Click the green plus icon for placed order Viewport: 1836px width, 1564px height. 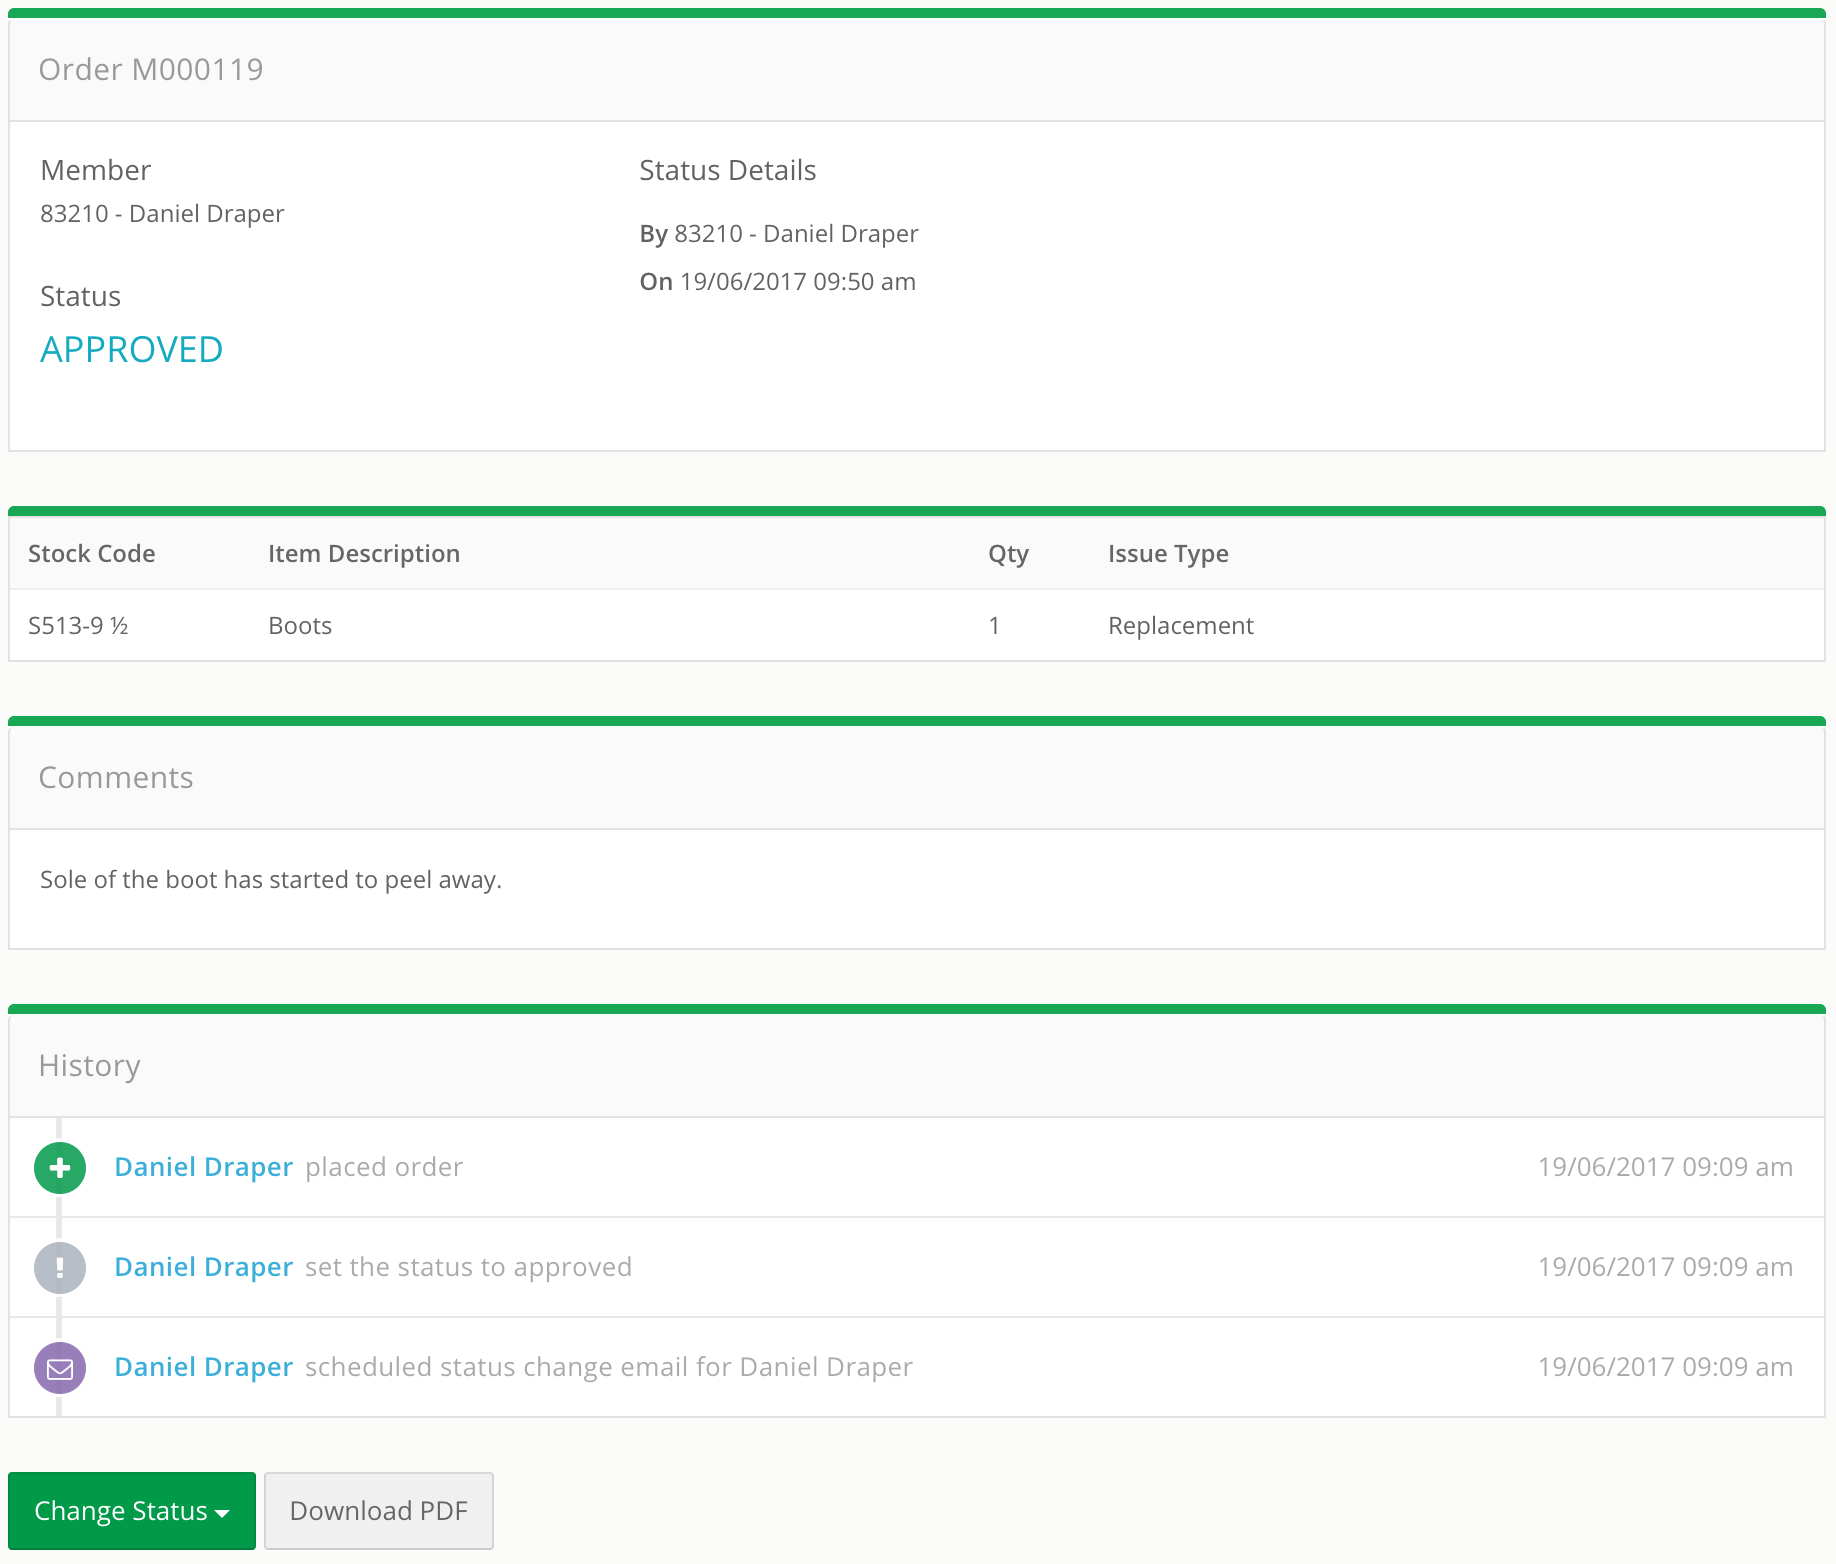[60, 1168]
